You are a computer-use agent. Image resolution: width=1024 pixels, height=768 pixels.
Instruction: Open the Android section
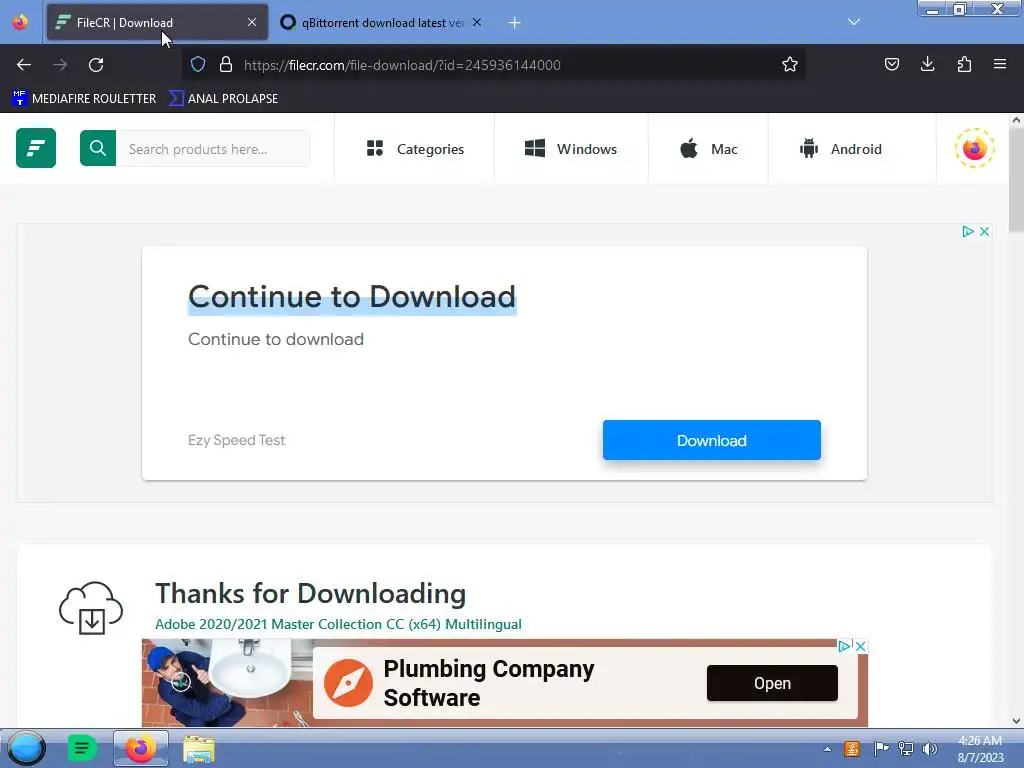[x=840, y=149]
